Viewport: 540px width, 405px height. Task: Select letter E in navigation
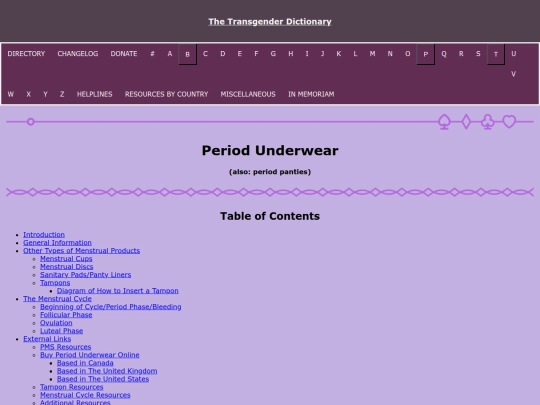(240, 54)
